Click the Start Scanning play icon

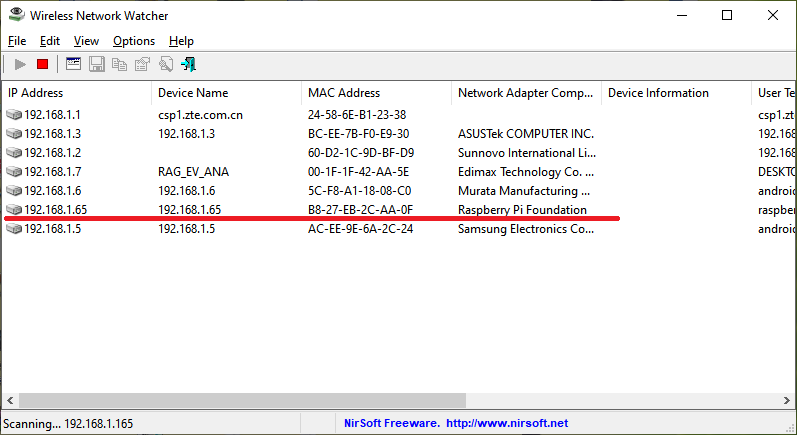[x=20, y=64]
